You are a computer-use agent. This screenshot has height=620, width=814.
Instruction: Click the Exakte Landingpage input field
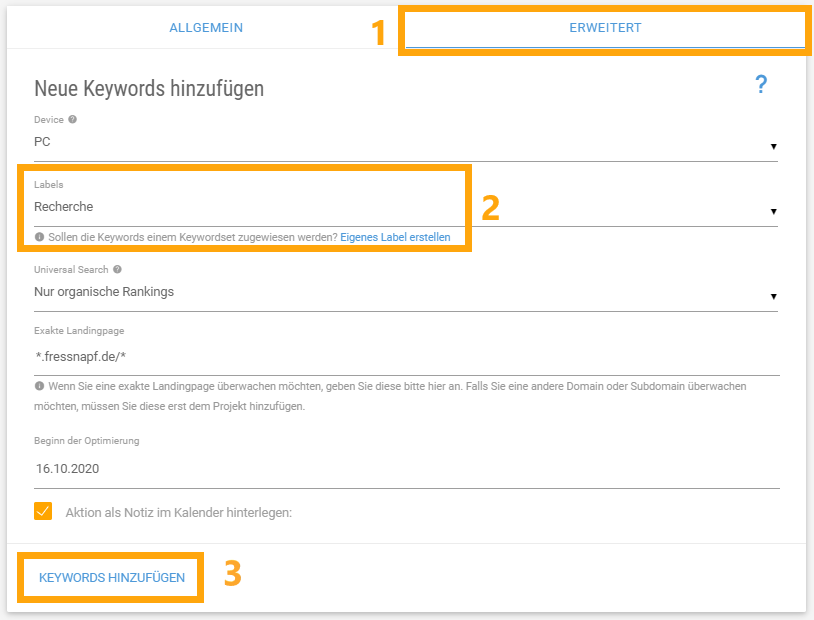pos(406,357)
